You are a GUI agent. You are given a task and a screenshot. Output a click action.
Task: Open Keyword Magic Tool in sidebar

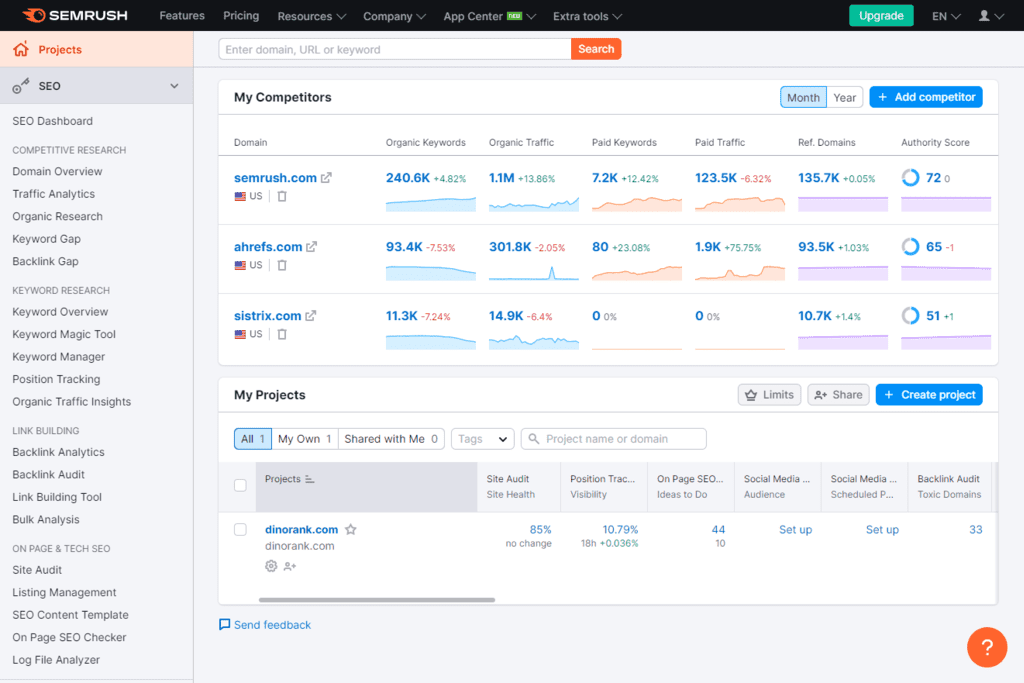[x=64, y=334]
